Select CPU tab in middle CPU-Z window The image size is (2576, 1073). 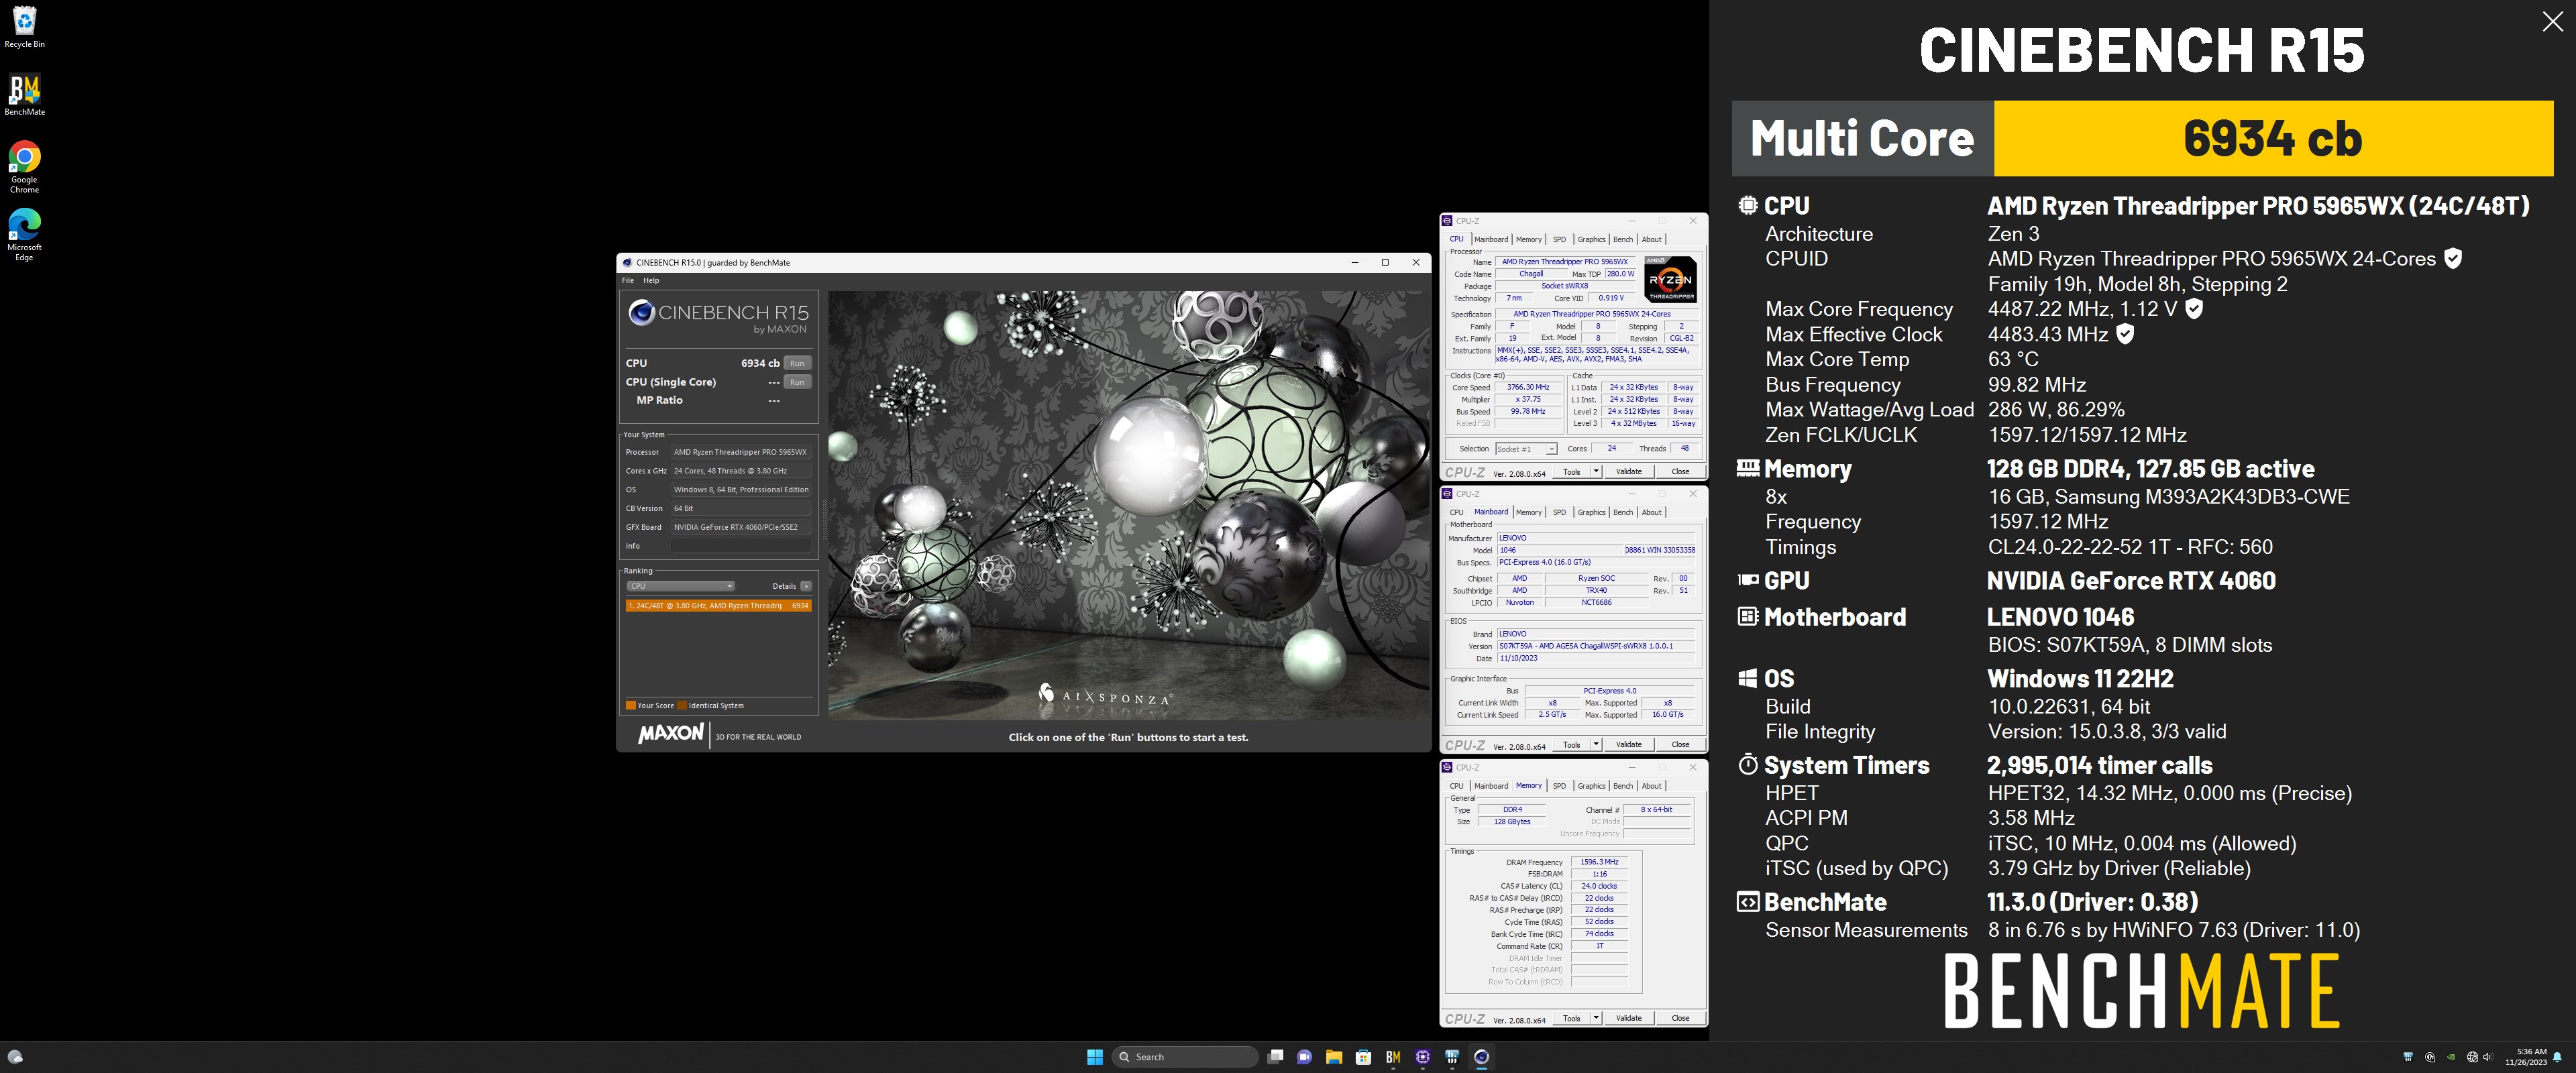pyautogui.click(x=1457, y=512)
